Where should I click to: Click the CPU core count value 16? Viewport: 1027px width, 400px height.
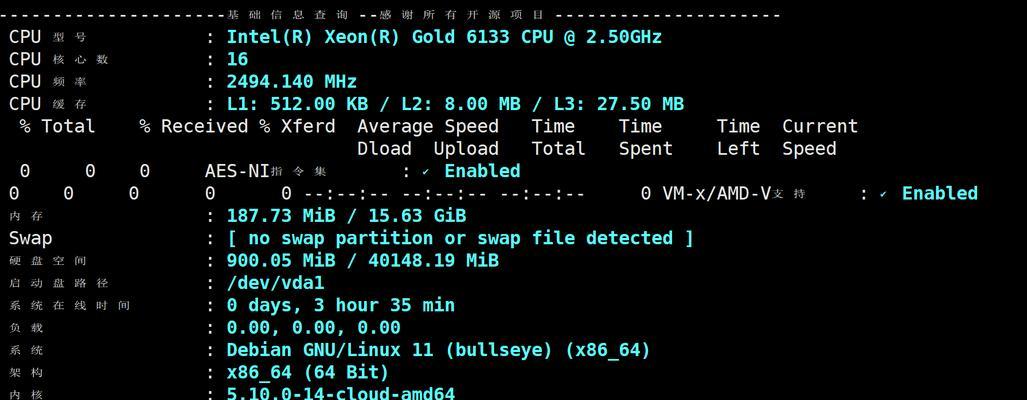click(237, 60)
